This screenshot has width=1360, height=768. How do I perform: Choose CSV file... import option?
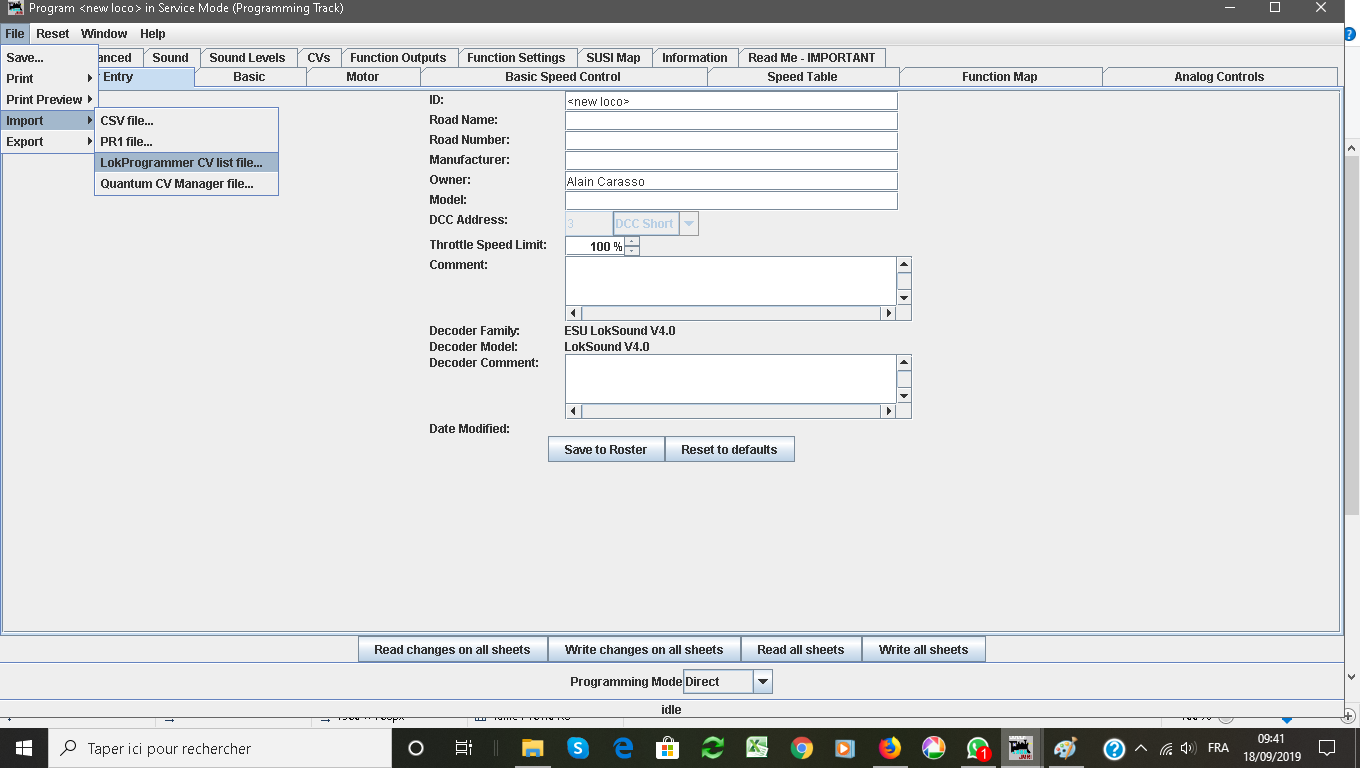[x=186, y=120]
